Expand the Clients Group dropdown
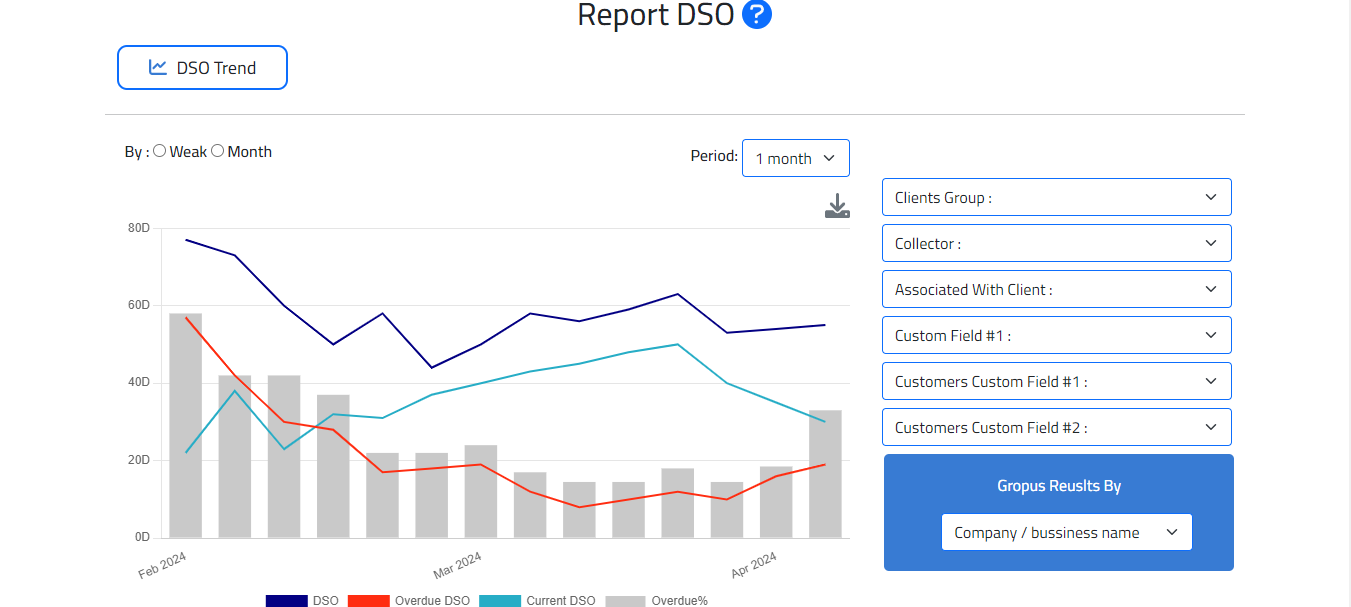 pos(1056,197)
